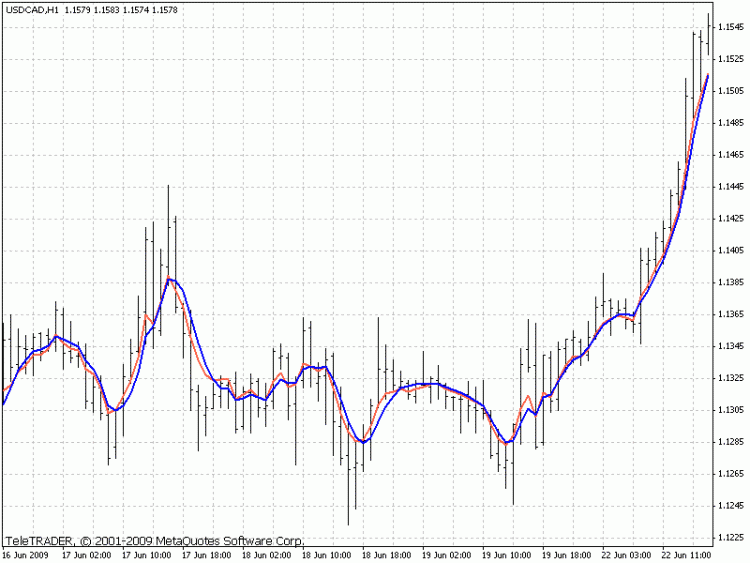
Task: Click the 1.1285 price level label
Action: 731,442
